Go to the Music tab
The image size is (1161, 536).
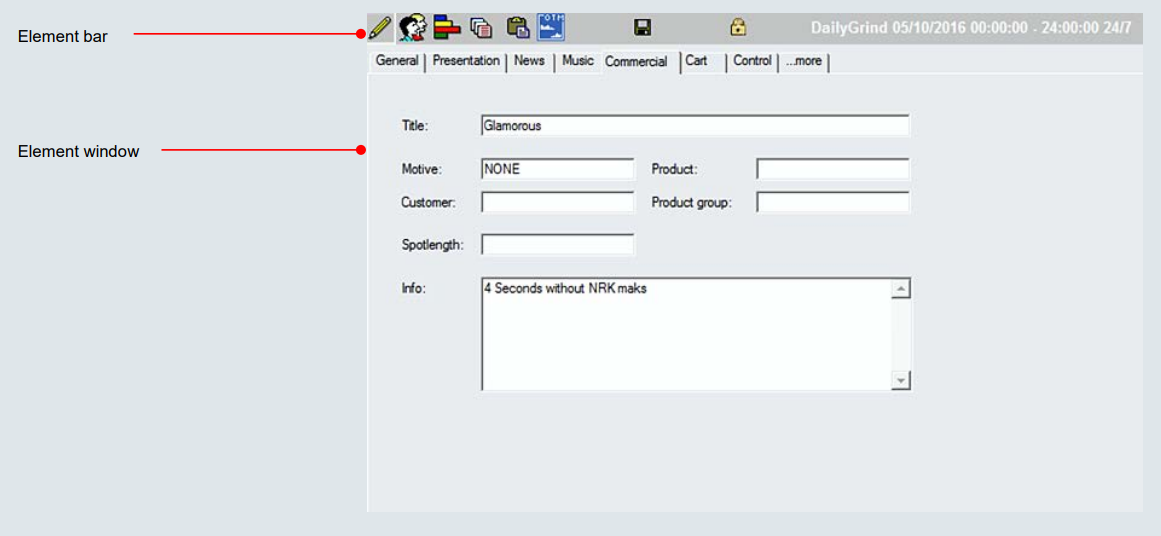tap(577, 61)
